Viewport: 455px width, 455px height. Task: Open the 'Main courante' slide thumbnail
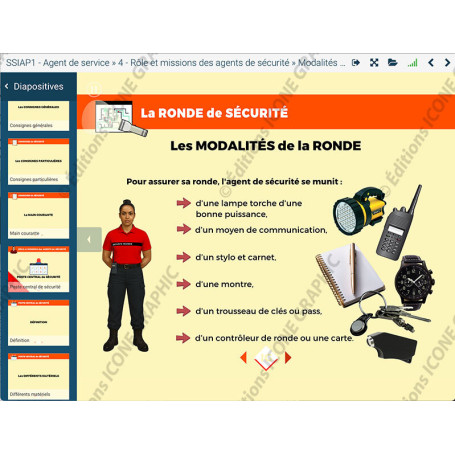click(x=39, y=215)
